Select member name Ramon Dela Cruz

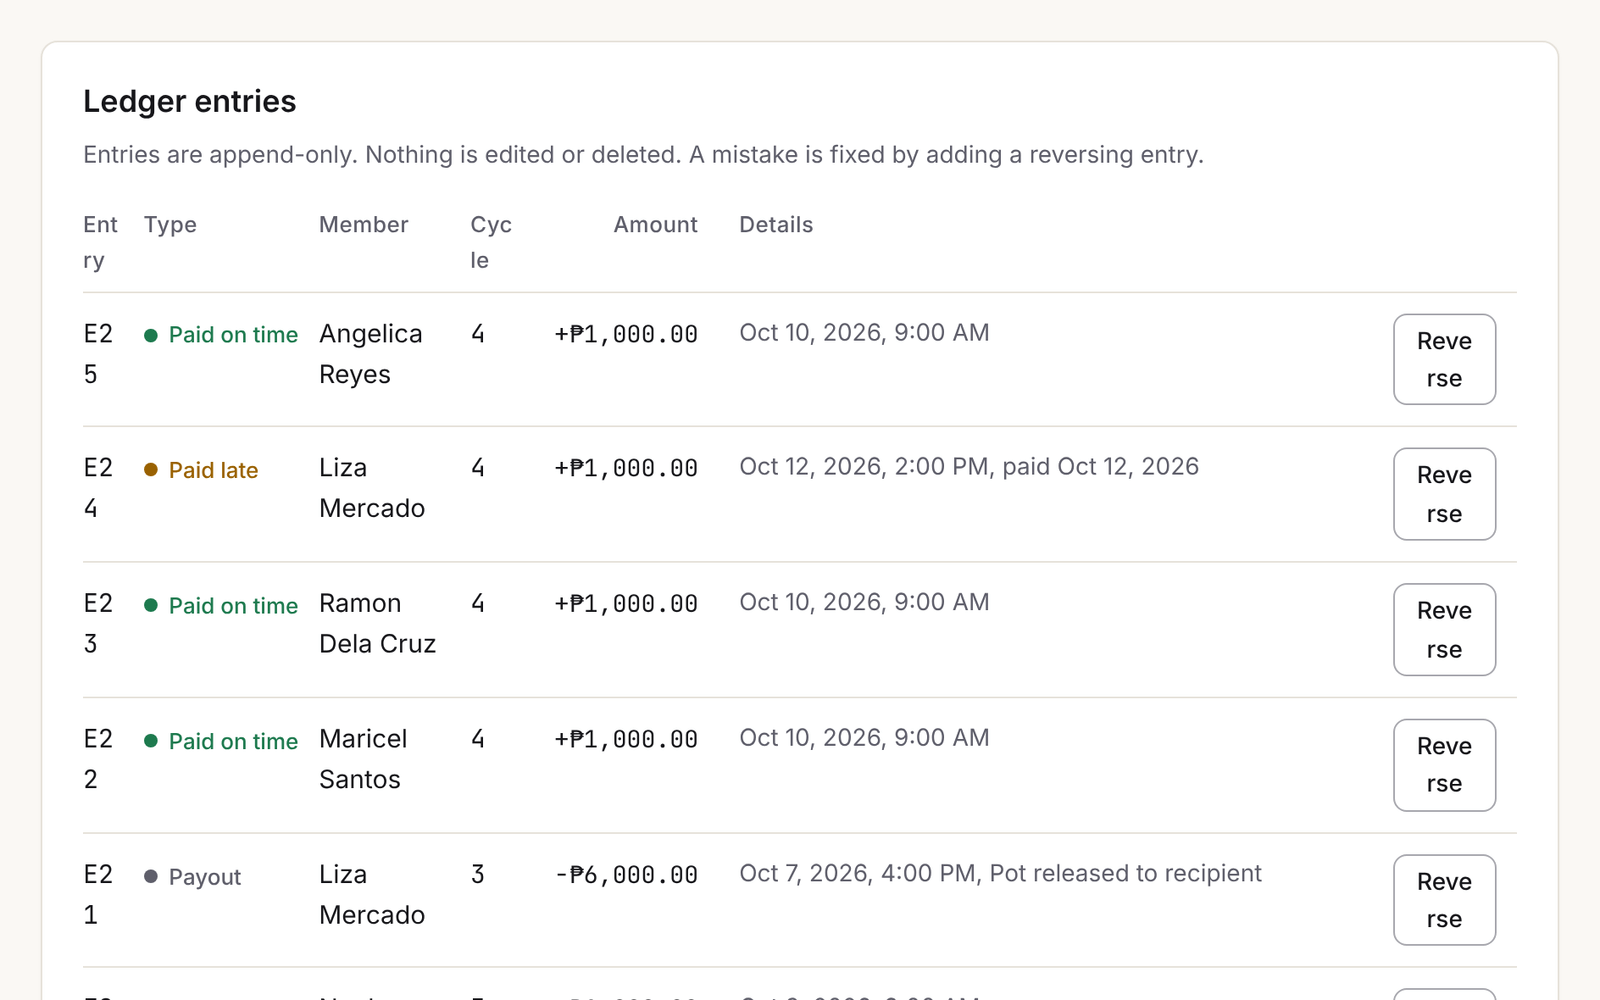[x=378, y=623]
